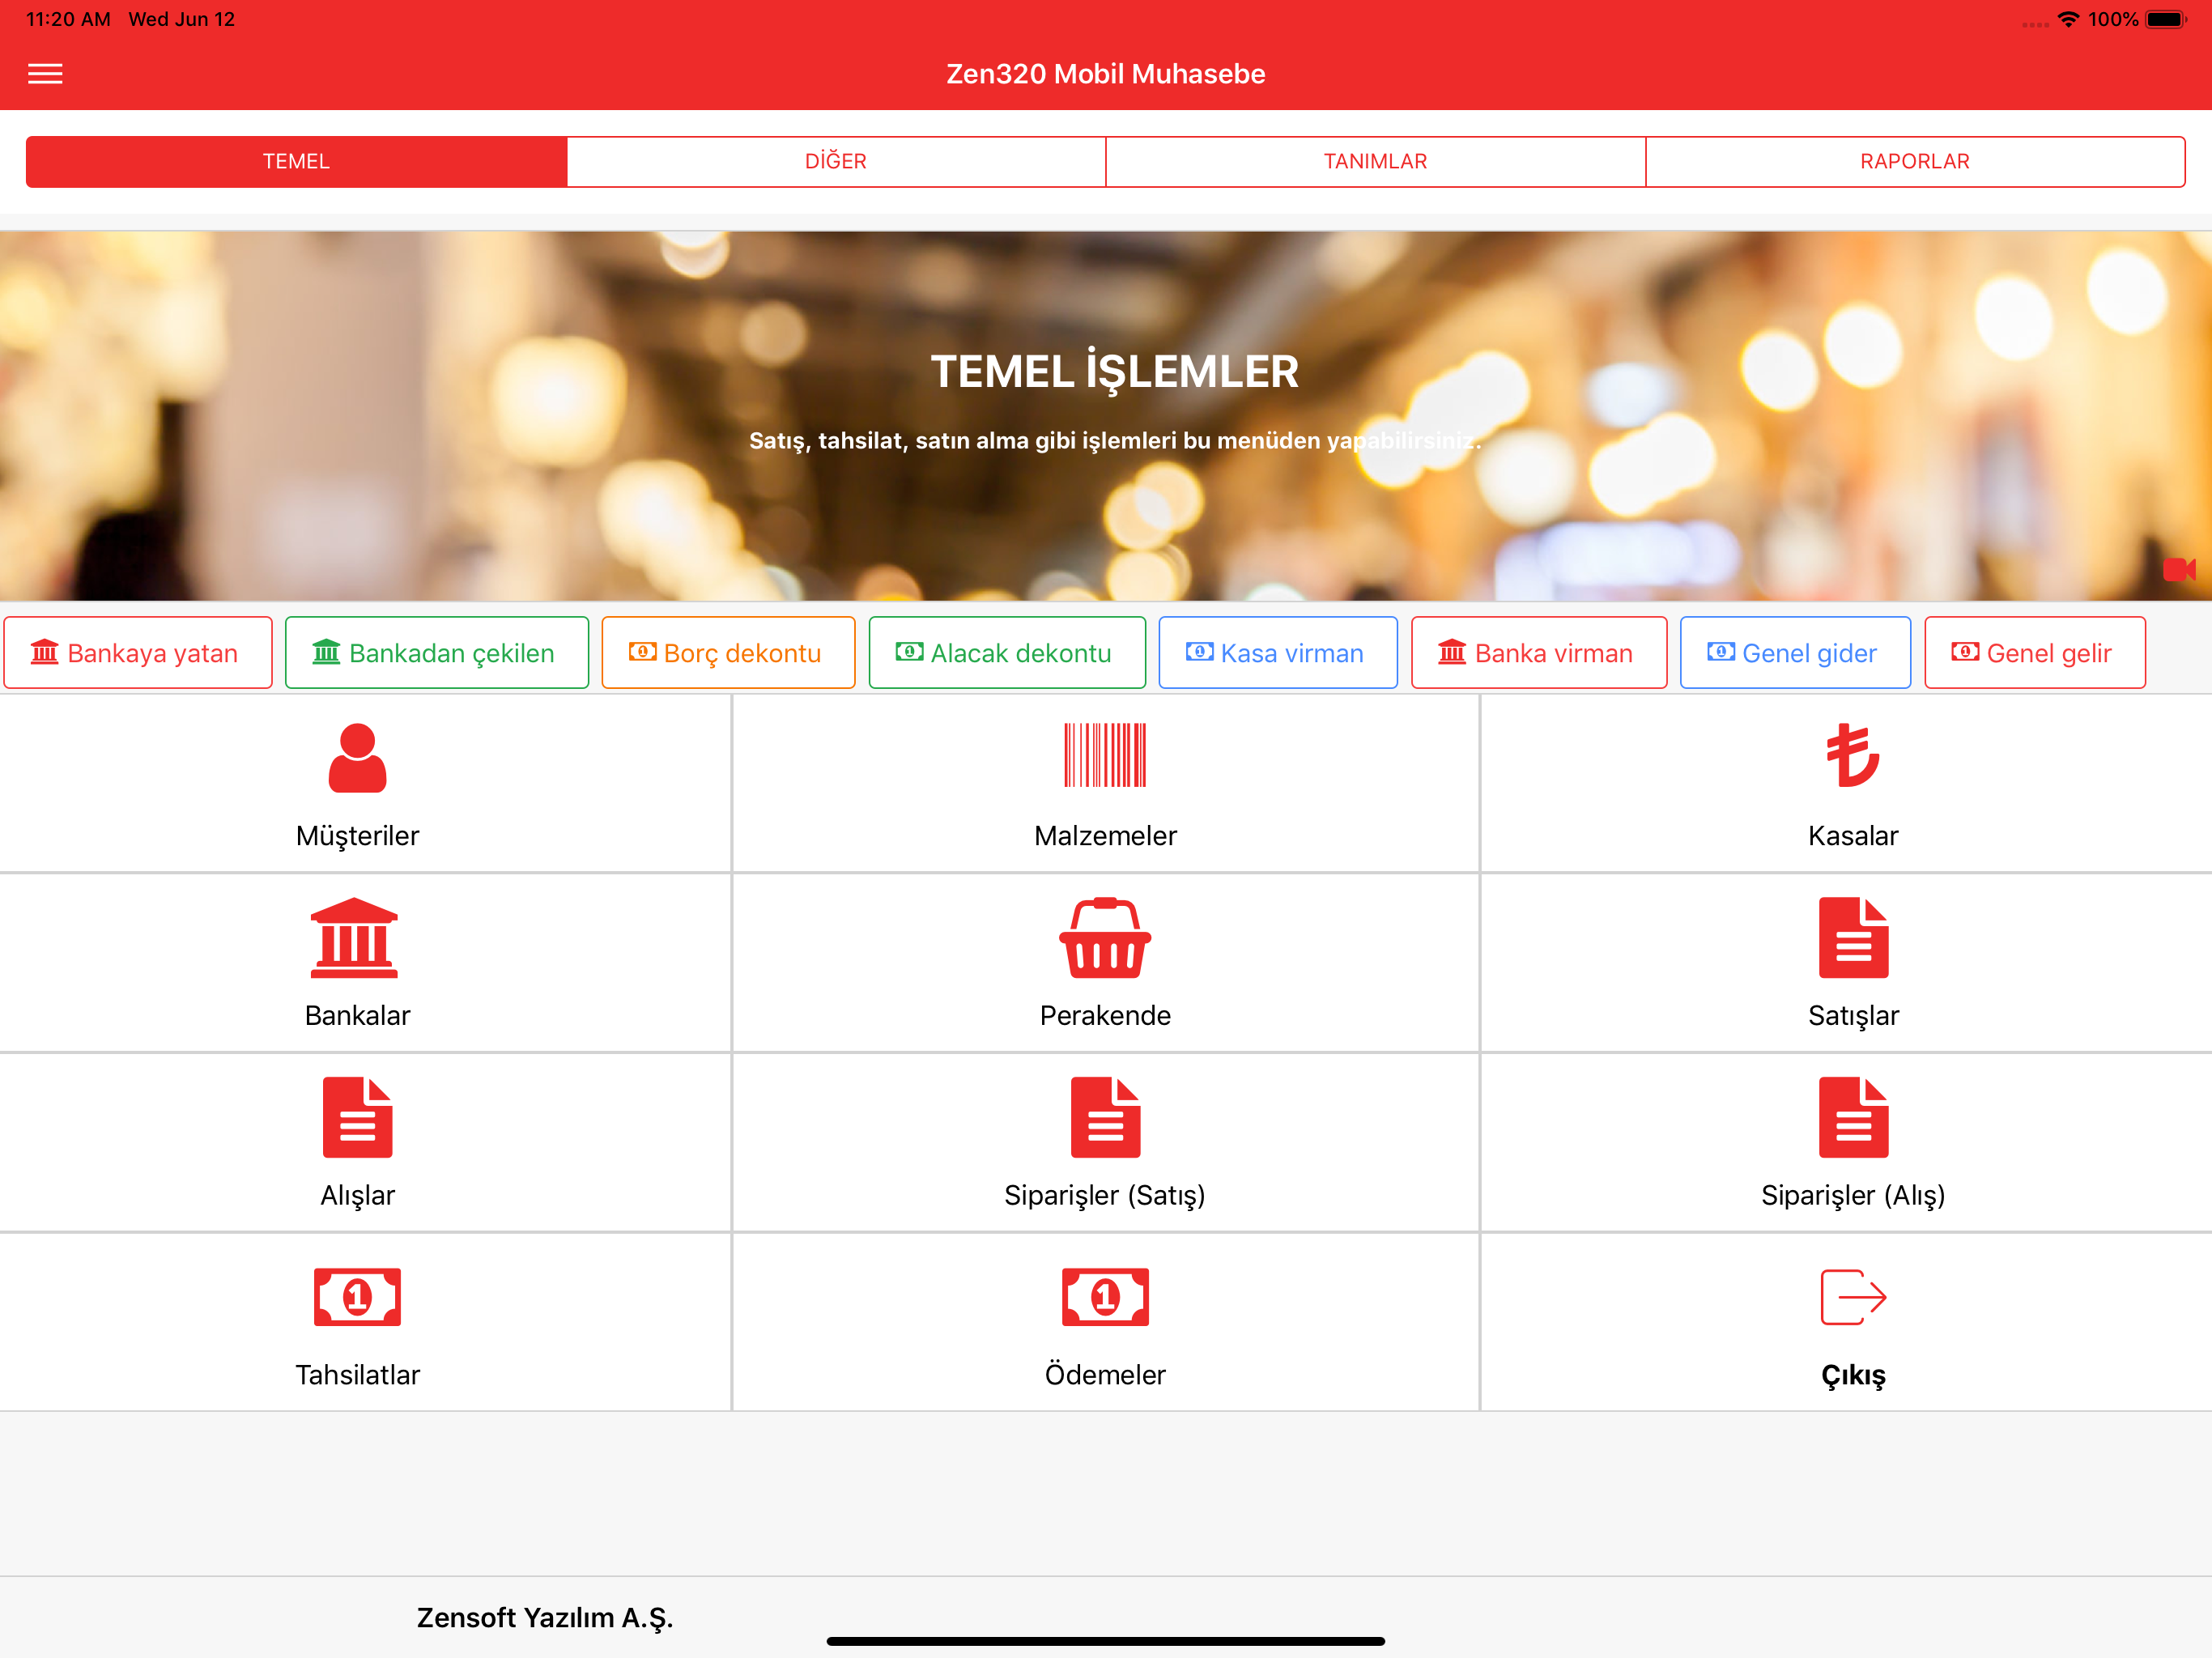Select the Alacak dekontu button
The image size is (2212, 1658).
pos(1007,653)
